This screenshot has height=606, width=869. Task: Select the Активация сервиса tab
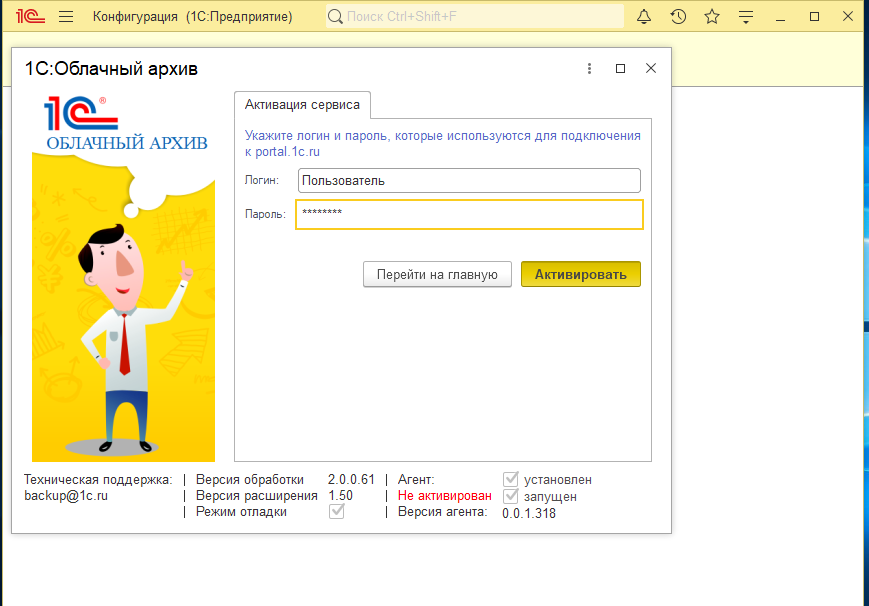tap(302, 105)
